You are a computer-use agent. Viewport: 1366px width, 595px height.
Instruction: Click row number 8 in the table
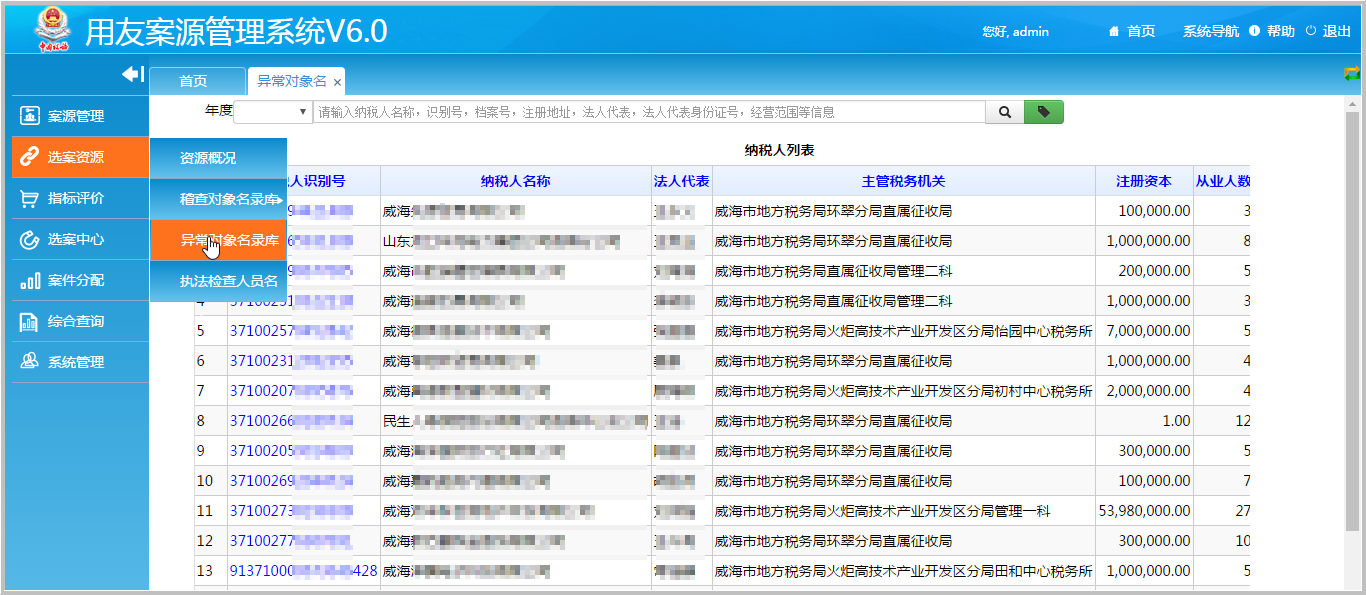[x=201, y=421]
